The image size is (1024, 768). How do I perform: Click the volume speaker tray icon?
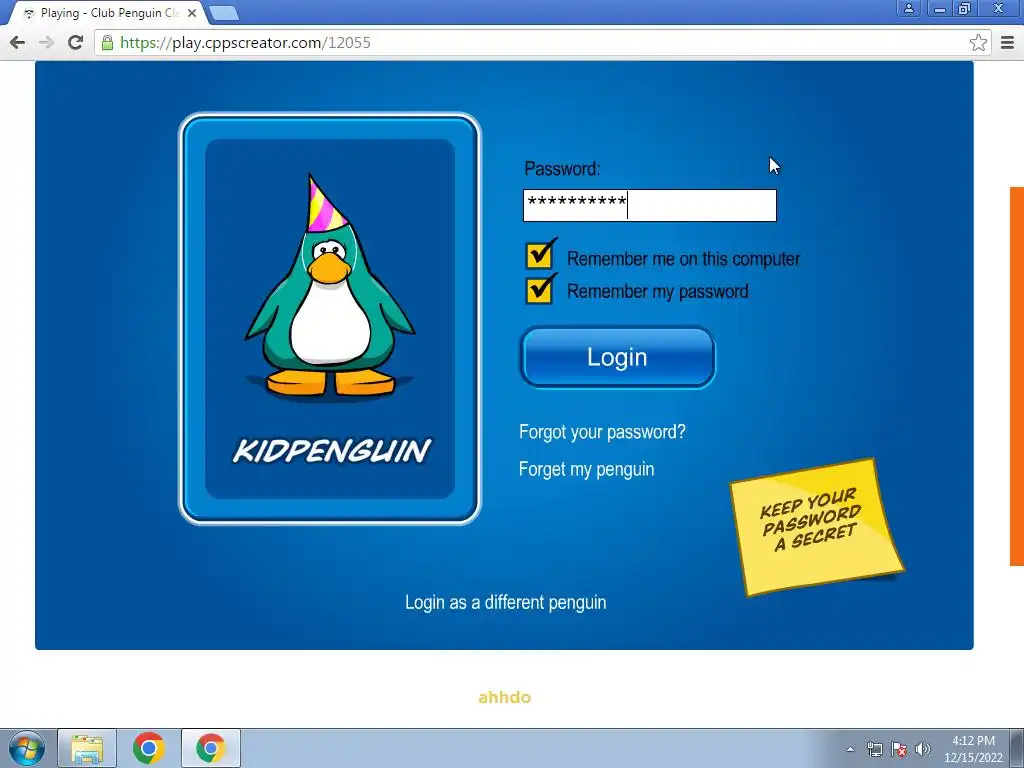pos(923,749)
